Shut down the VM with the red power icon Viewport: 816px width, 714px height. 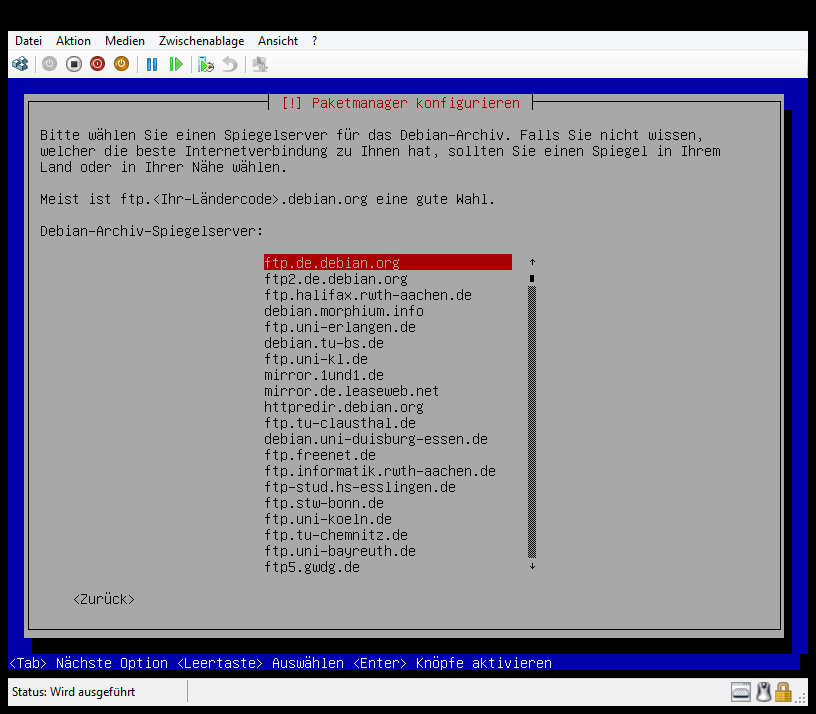(97, 64)
